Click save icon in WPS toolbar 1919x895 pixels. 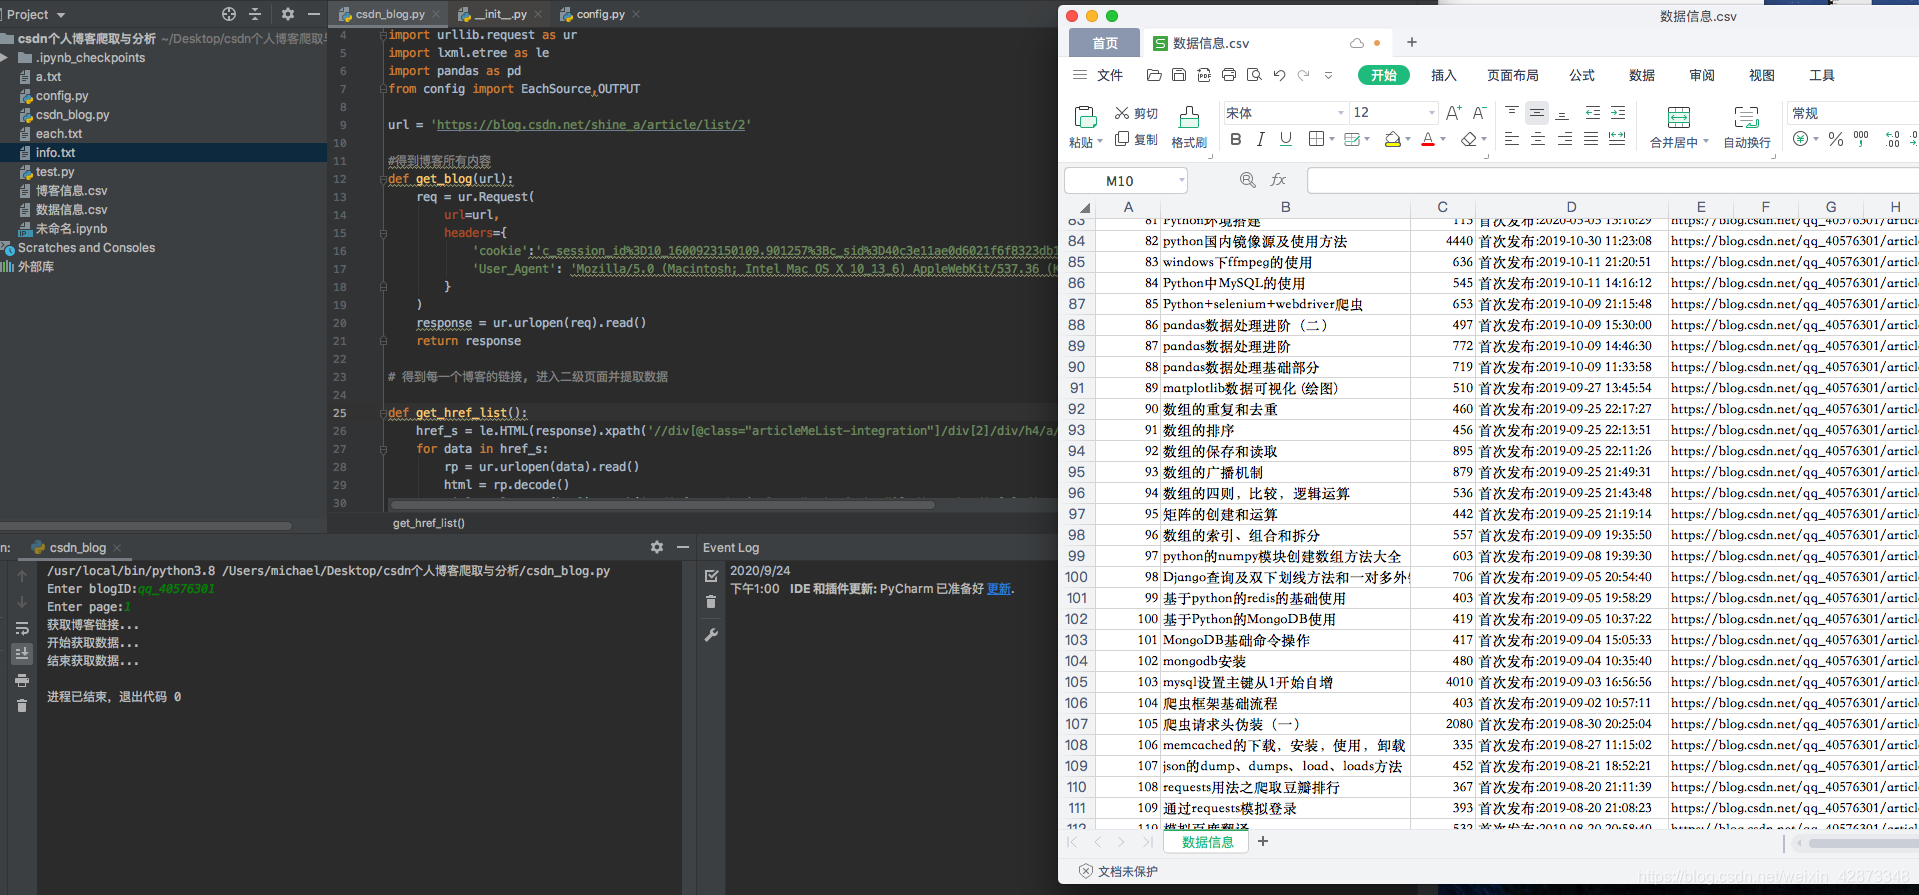coord(1179,75)
